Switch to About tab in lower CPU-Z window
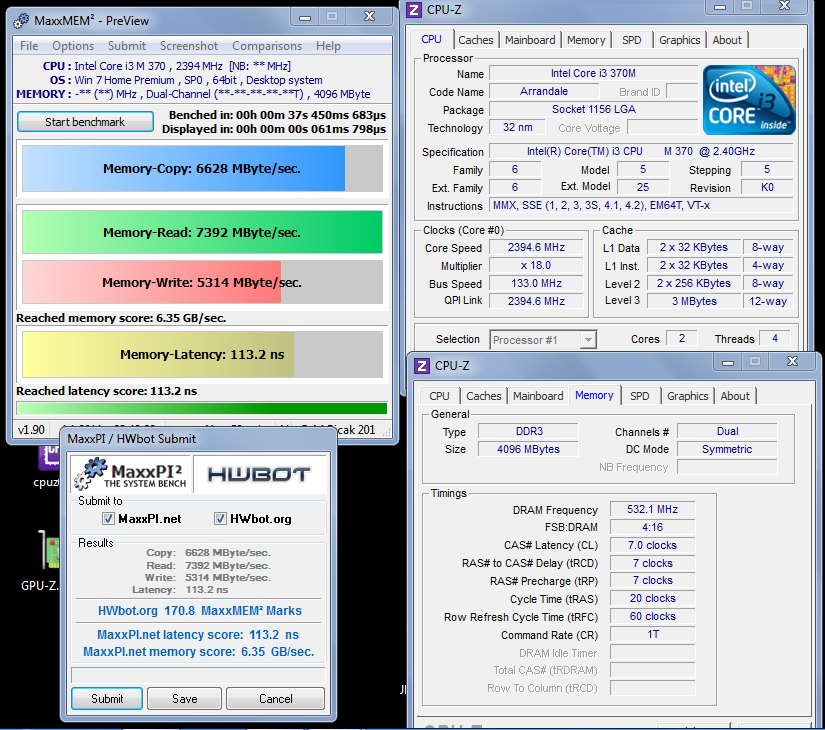 [x=735, y=396]
